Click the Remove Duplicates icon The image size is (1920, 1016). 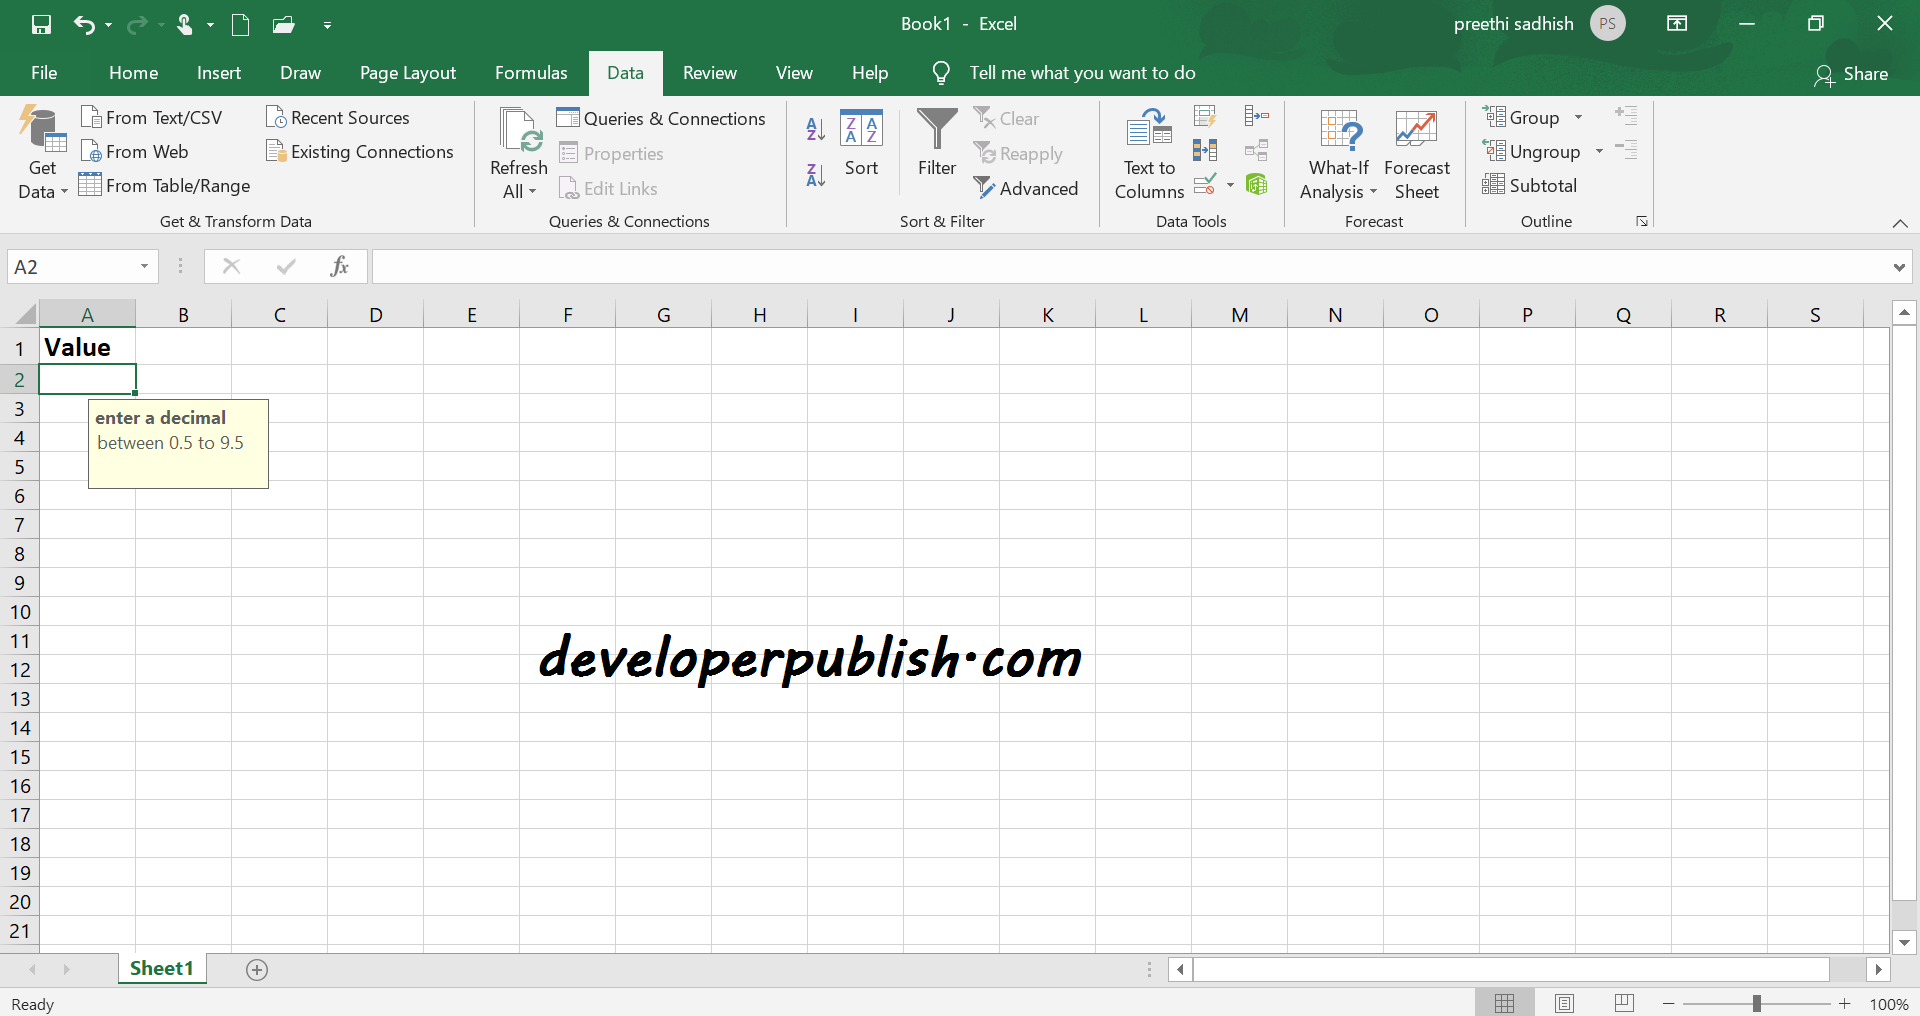[x=1205, y=151]
